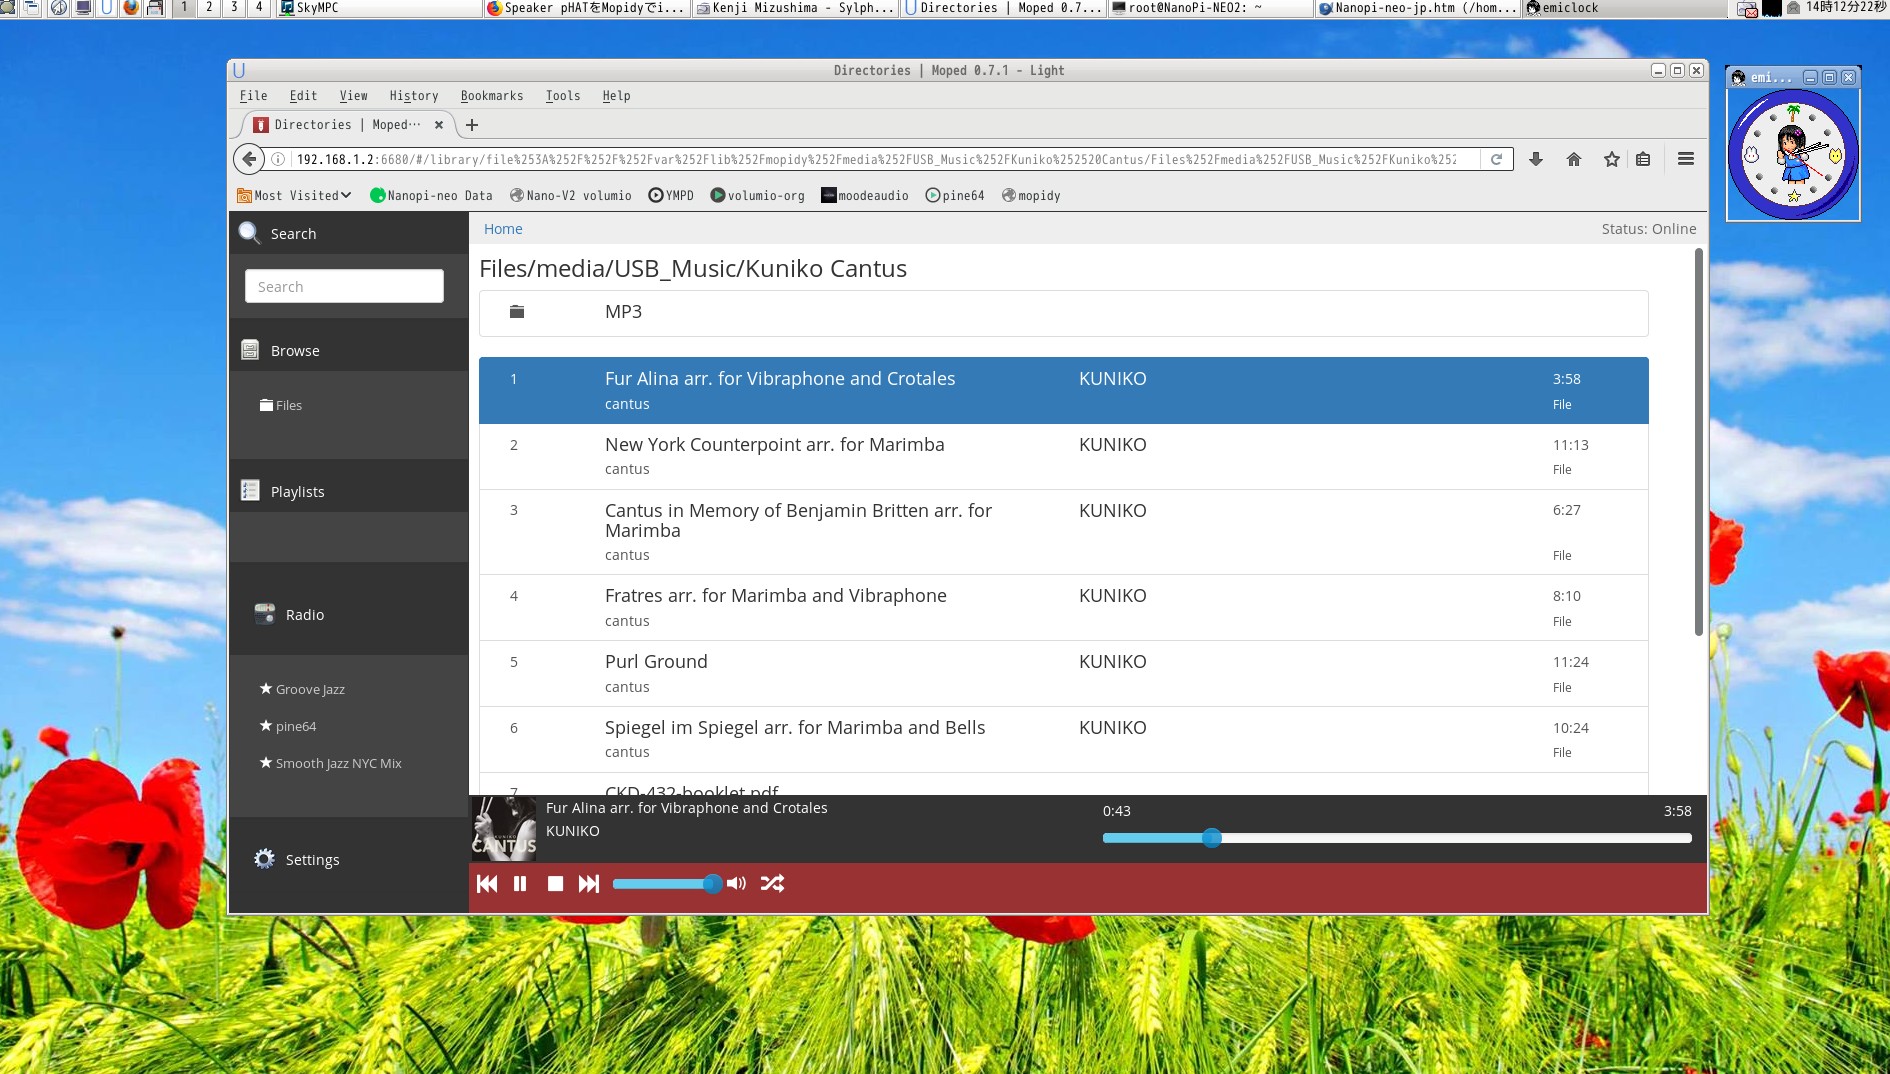Open the Bookmarks menu
This screenshot has height=1074, width=1890.
coord(491,96)
